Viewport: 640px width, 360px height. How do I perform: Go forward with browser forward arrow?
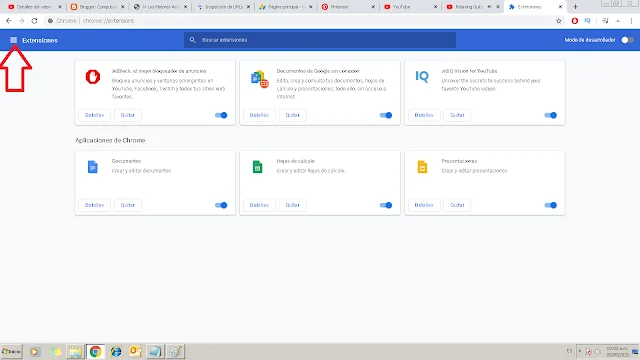click(x=22, y=21)
